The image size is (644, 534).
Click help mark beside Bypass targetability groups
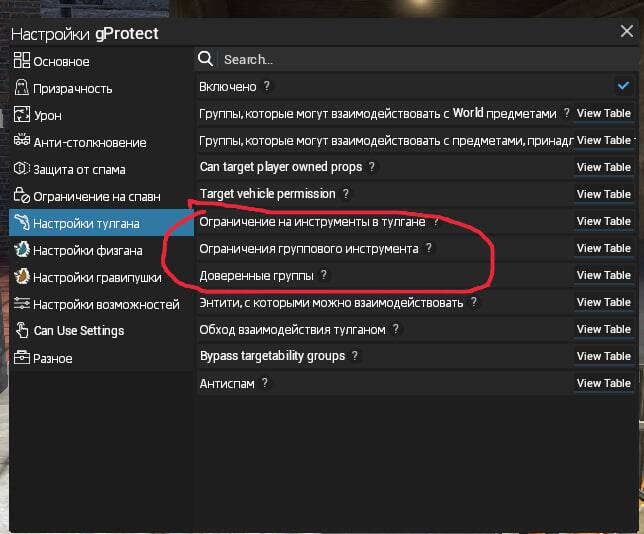(x=355, y=356)
